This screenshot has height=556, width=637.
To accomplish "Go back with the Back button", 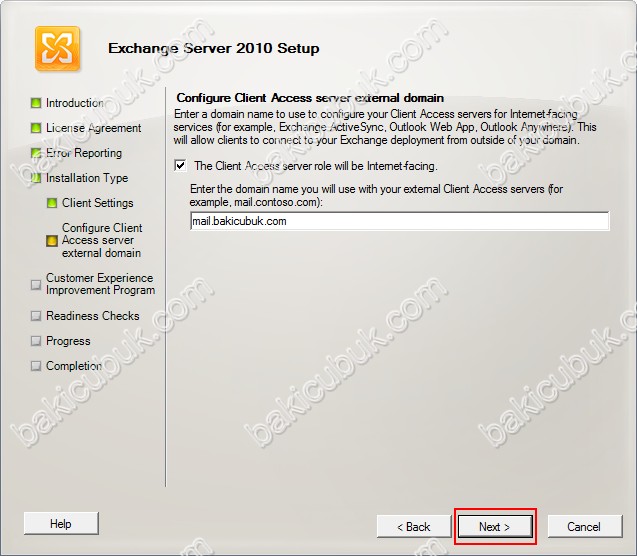I will (x=414, y=527).
